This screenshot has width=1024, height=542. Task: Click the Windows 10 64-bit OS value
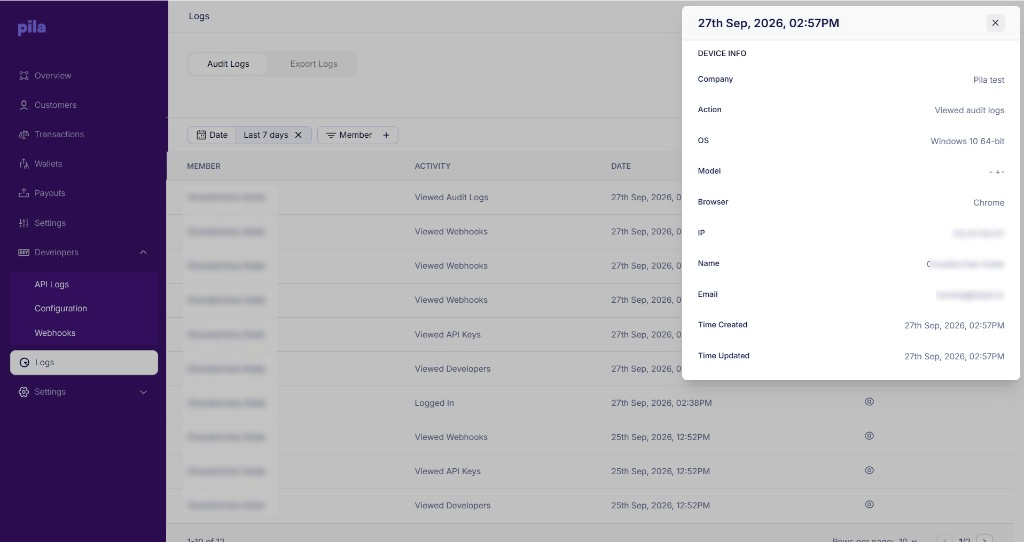[x=967, y=141]
